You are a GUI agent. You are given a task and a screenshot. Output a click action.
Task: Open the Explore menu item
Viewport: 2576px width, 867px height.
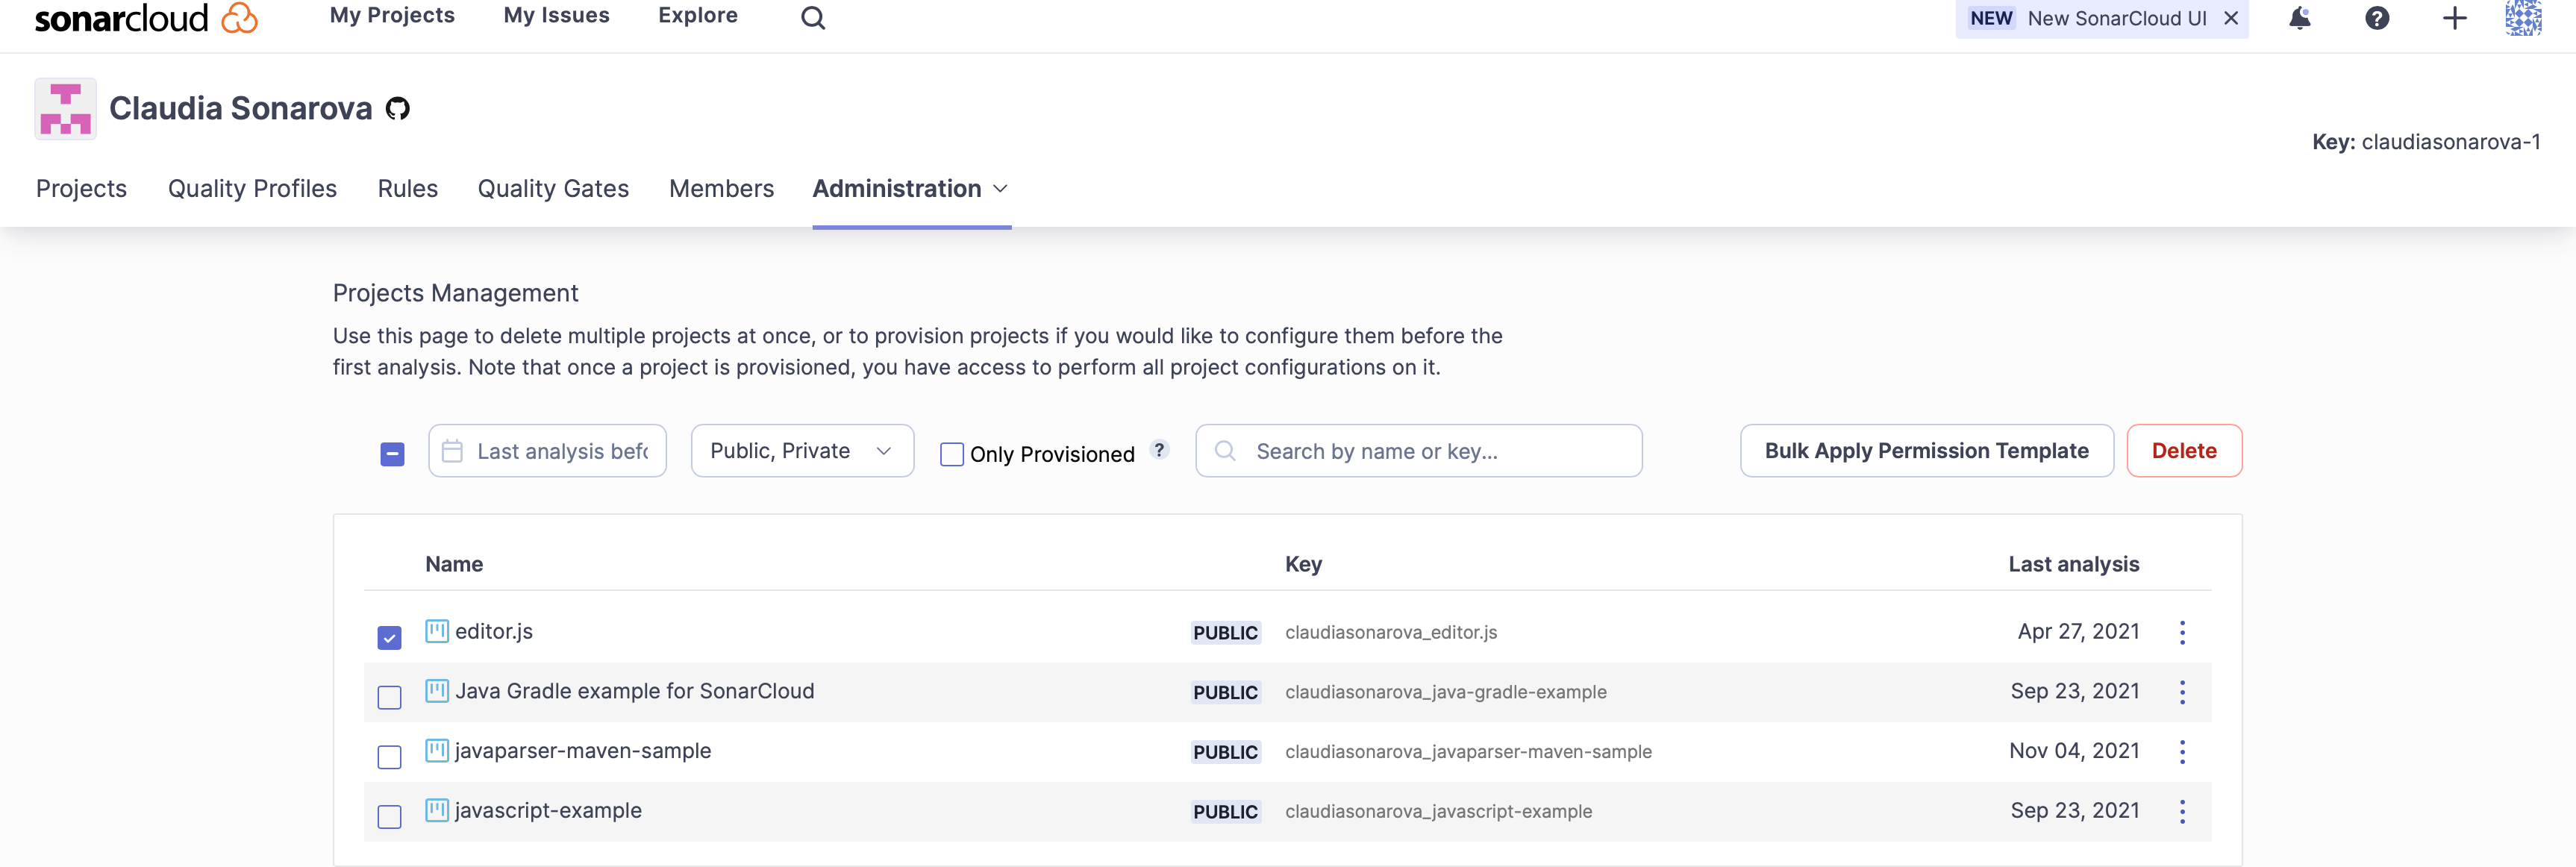(x=697, y=16)
